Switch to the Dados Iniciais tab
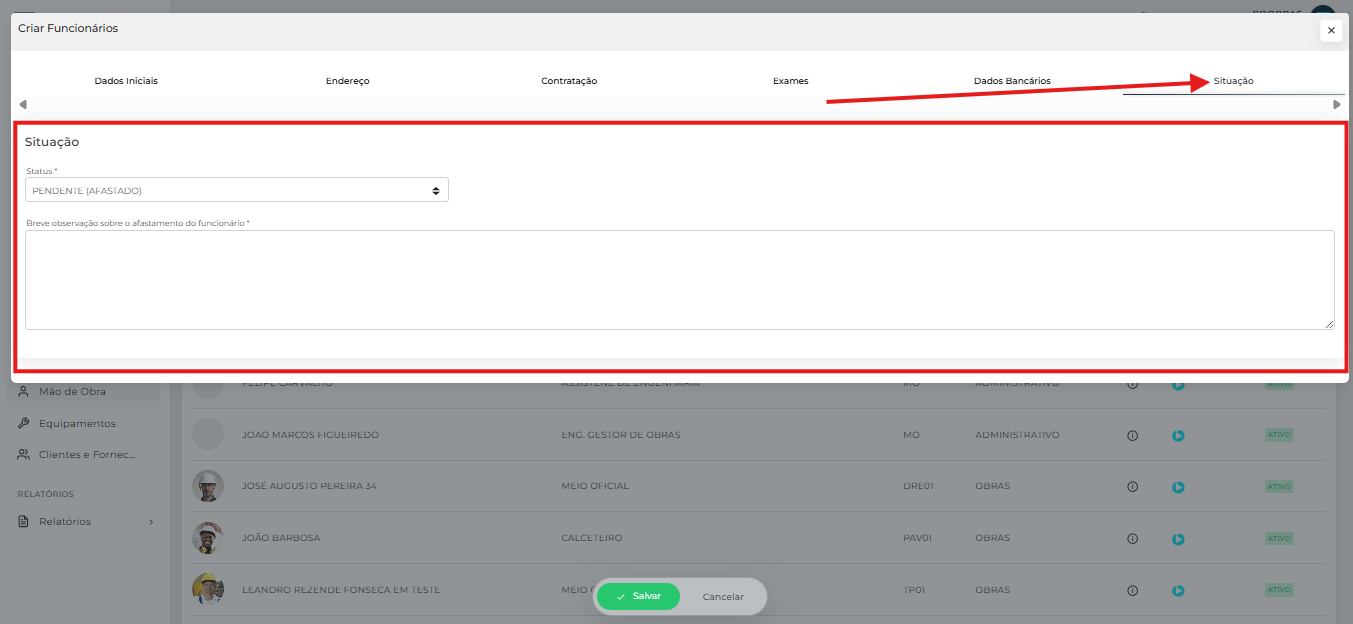The width and height of the screenshot is (1353, 624). pos(126,81)
